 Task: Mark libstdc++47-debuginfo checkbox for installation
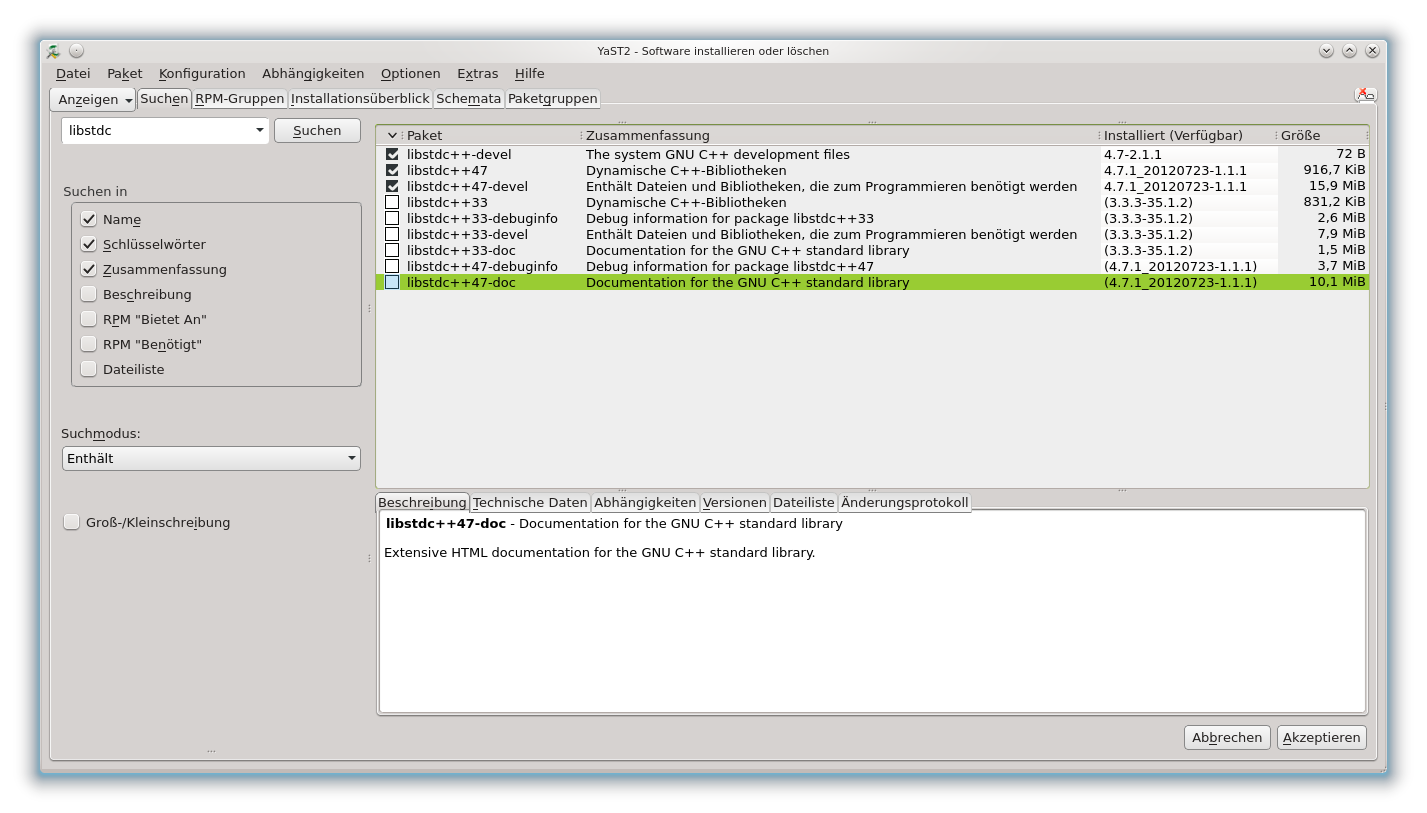click(x=392, y=266)
